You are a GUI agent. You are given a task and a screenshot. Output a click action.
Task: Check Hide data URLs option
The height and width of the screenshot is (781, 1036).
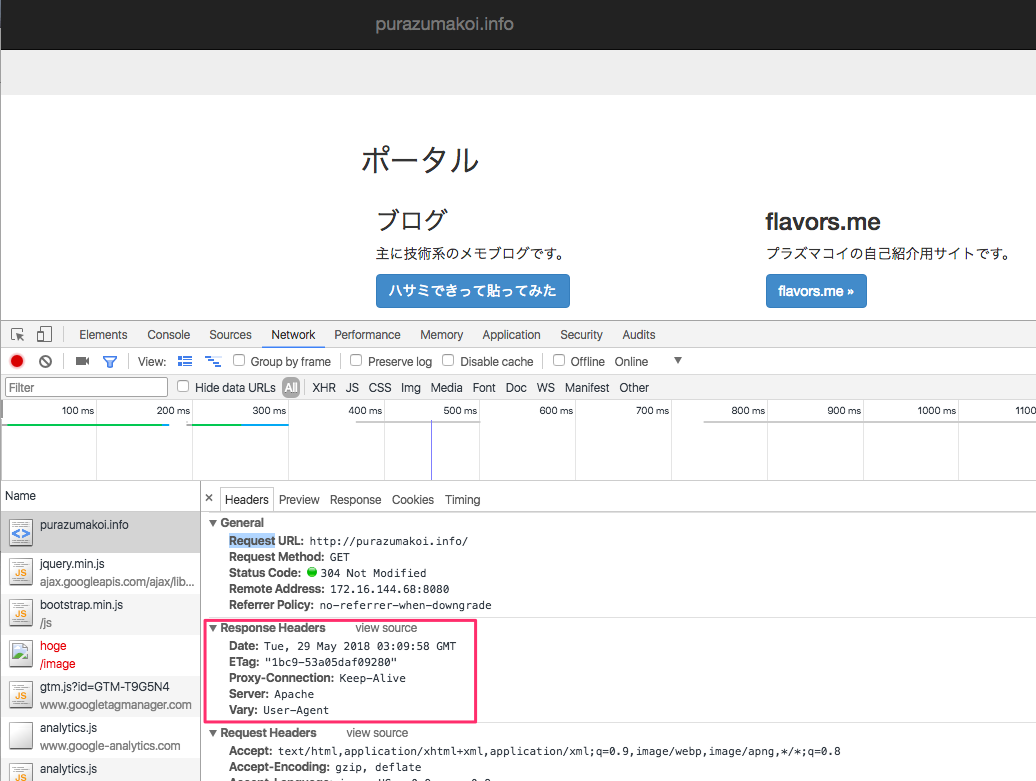(x=183, y=386)
